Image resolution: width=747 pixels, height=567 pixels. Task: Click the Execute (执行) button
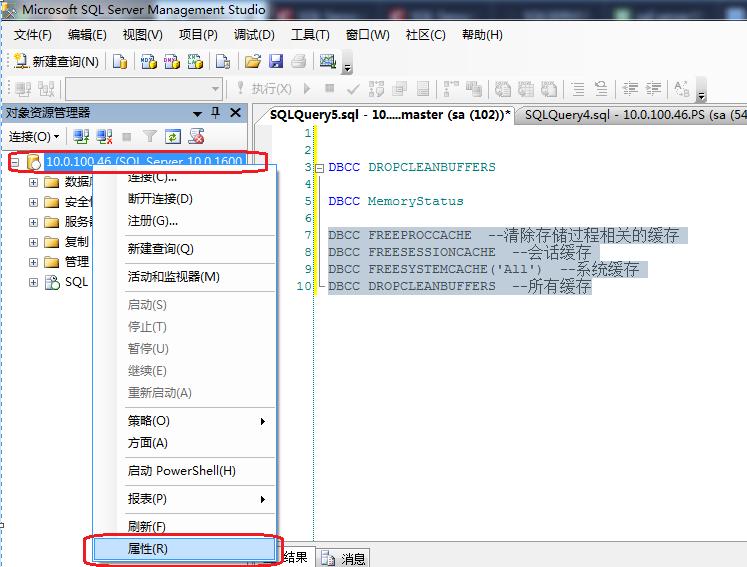click(x=265, y=89)
